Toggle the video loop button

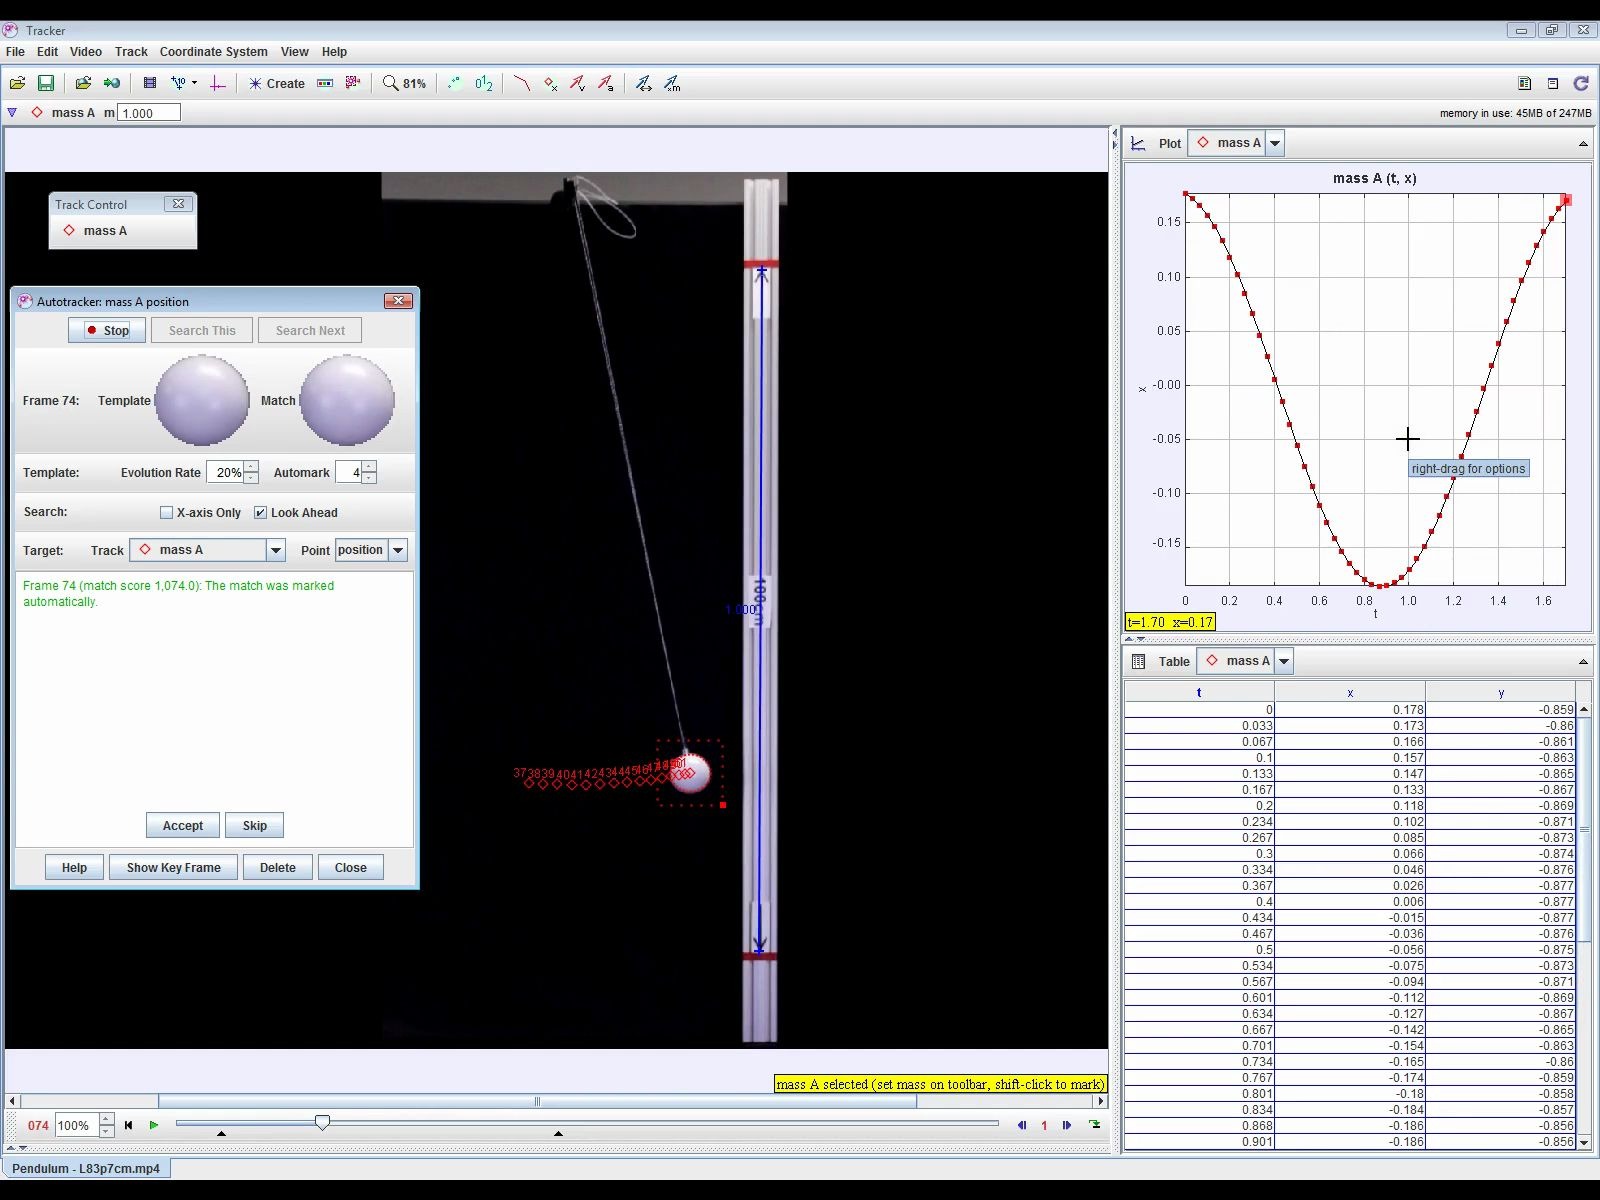[1095, 1125]
